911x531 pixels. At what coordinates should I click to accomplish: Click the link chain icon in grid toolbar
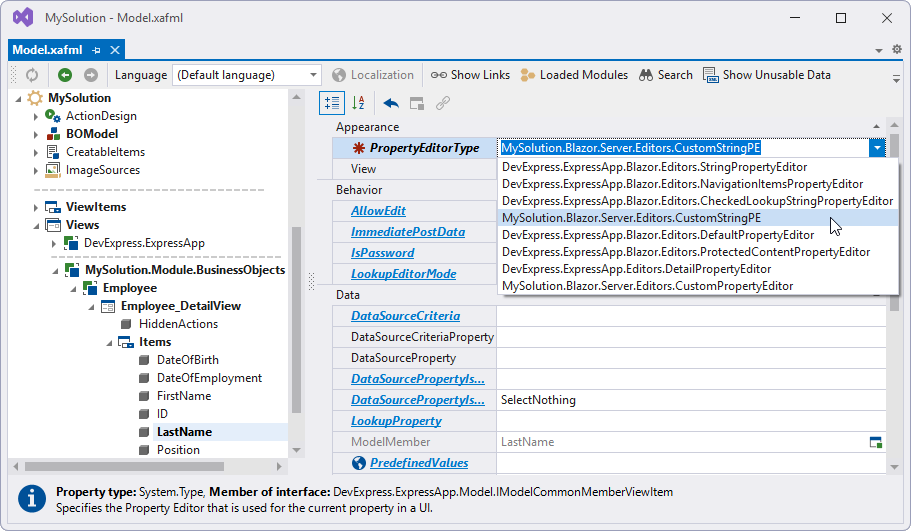coord(443,103)
